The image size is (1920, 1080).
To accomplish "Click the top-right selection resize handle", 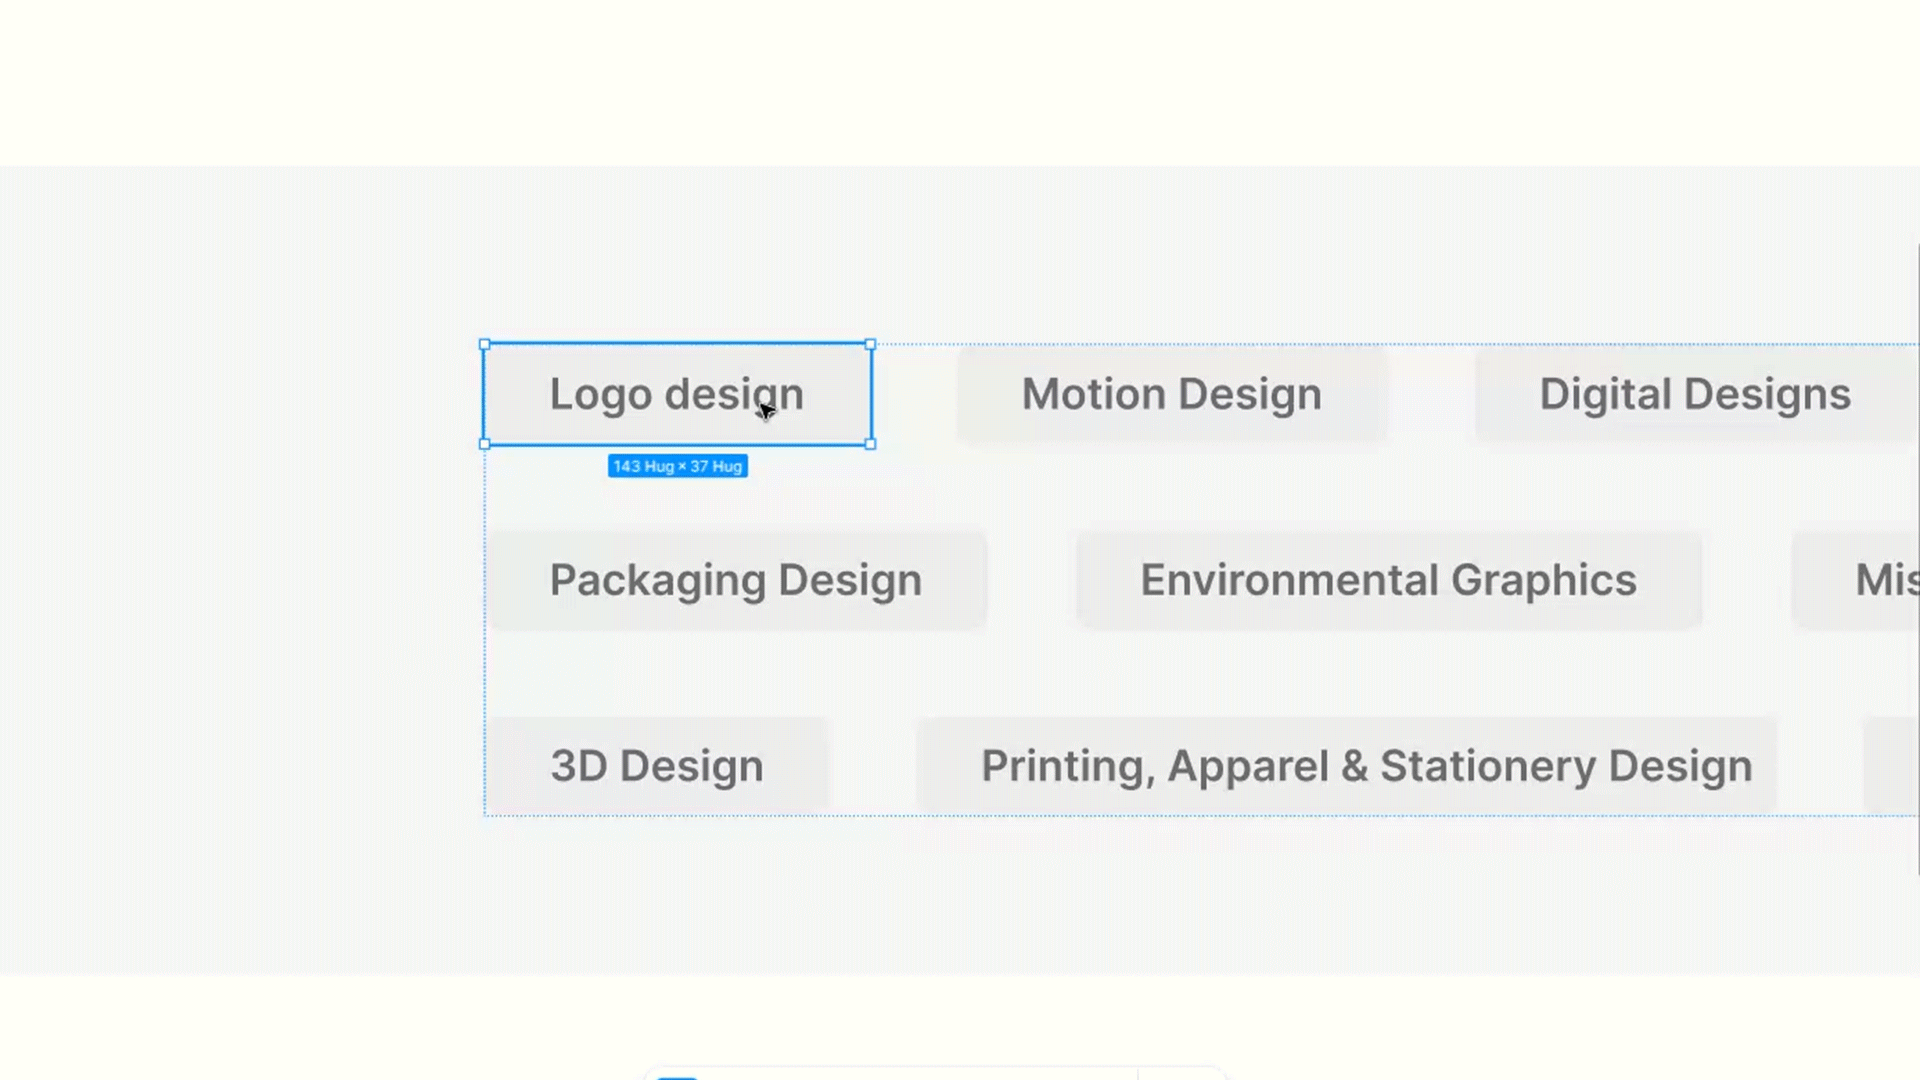I will click(x=870, y=344).
